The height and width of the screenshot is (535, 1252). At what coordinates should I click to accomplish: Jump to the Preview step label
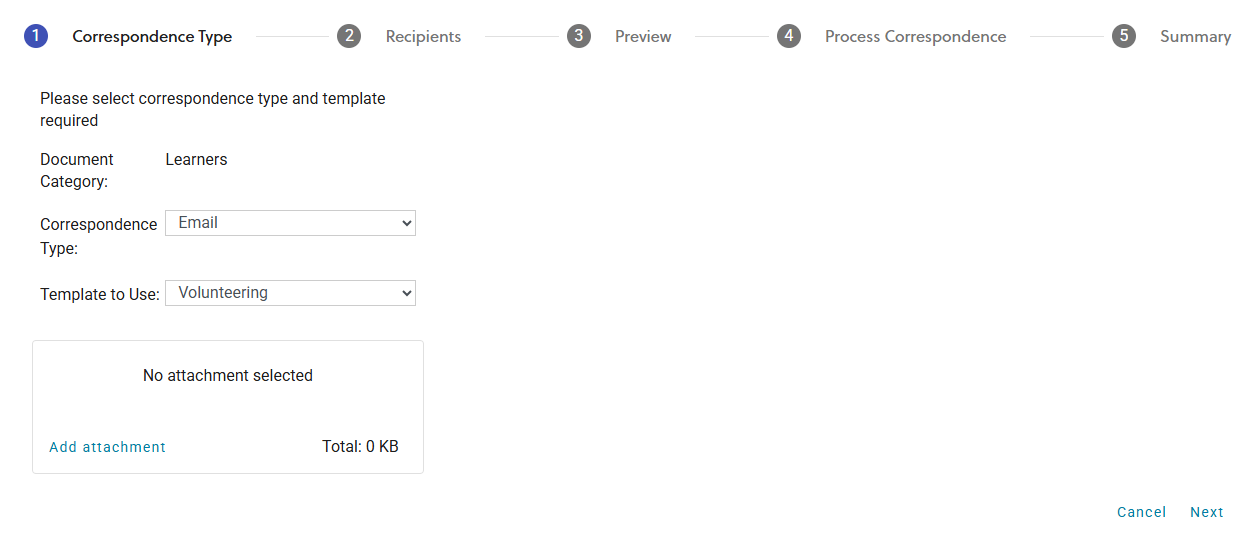coord(643,37)
